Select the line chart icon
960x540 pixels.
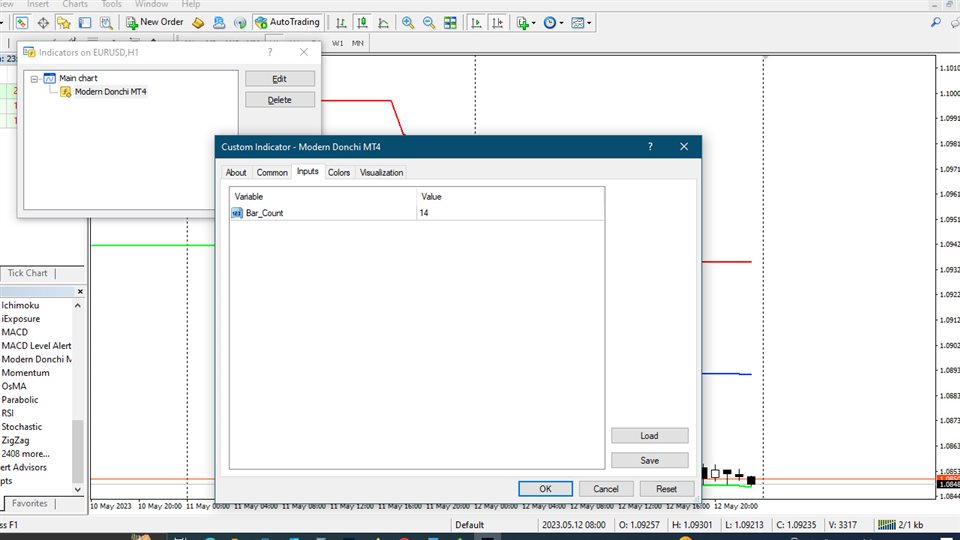384,22
